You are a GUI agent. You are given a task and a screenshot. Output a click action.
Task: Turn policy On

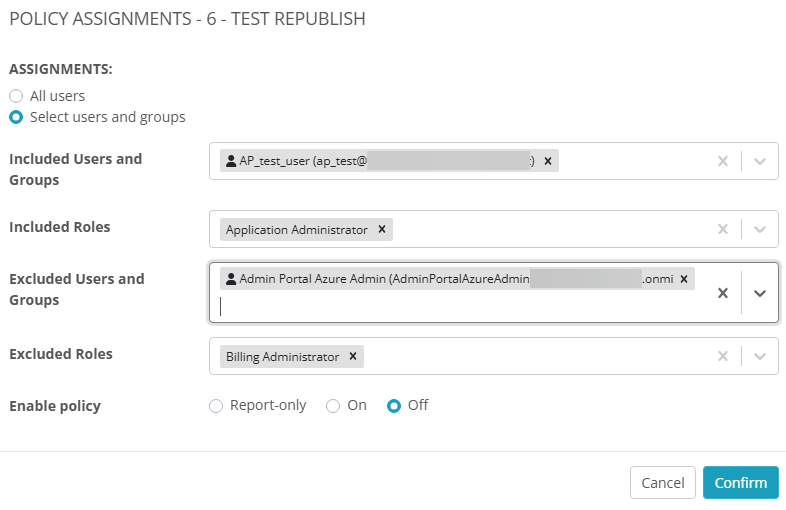point(333,406)
